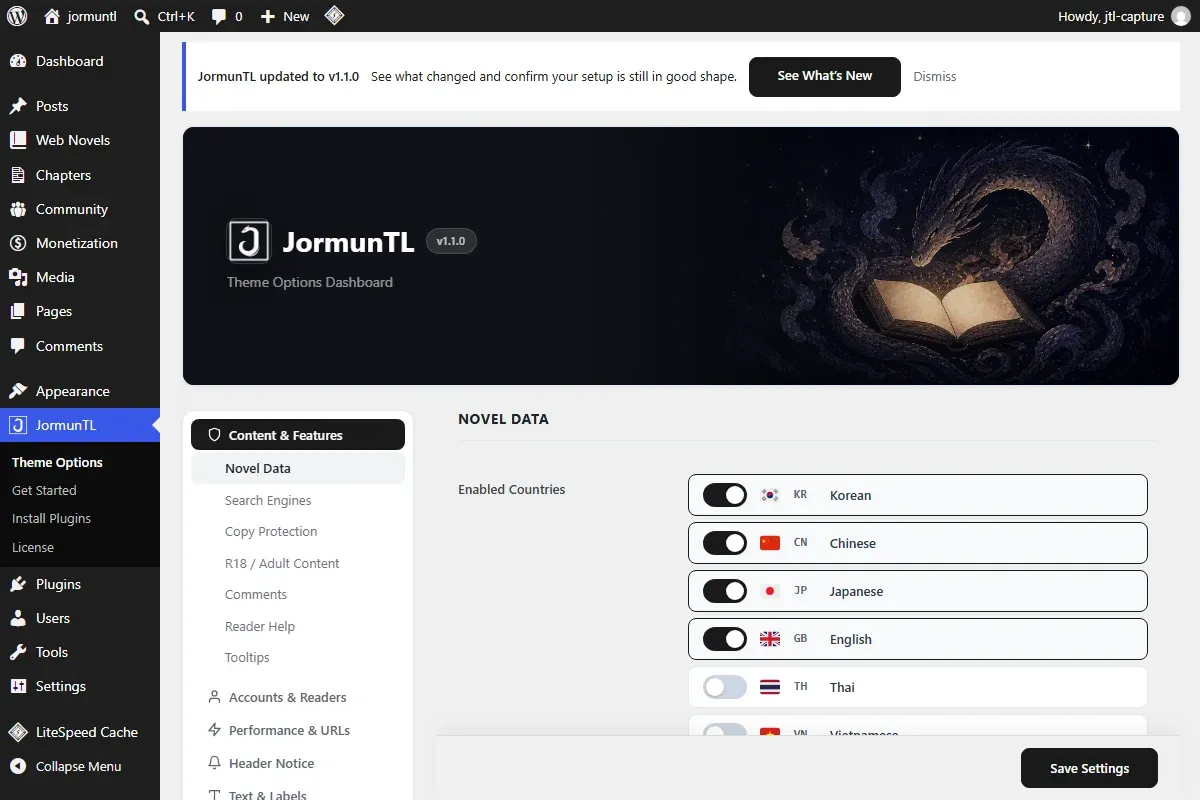
Task: Open Theme Options submenu item
Action: coord(57,462)
